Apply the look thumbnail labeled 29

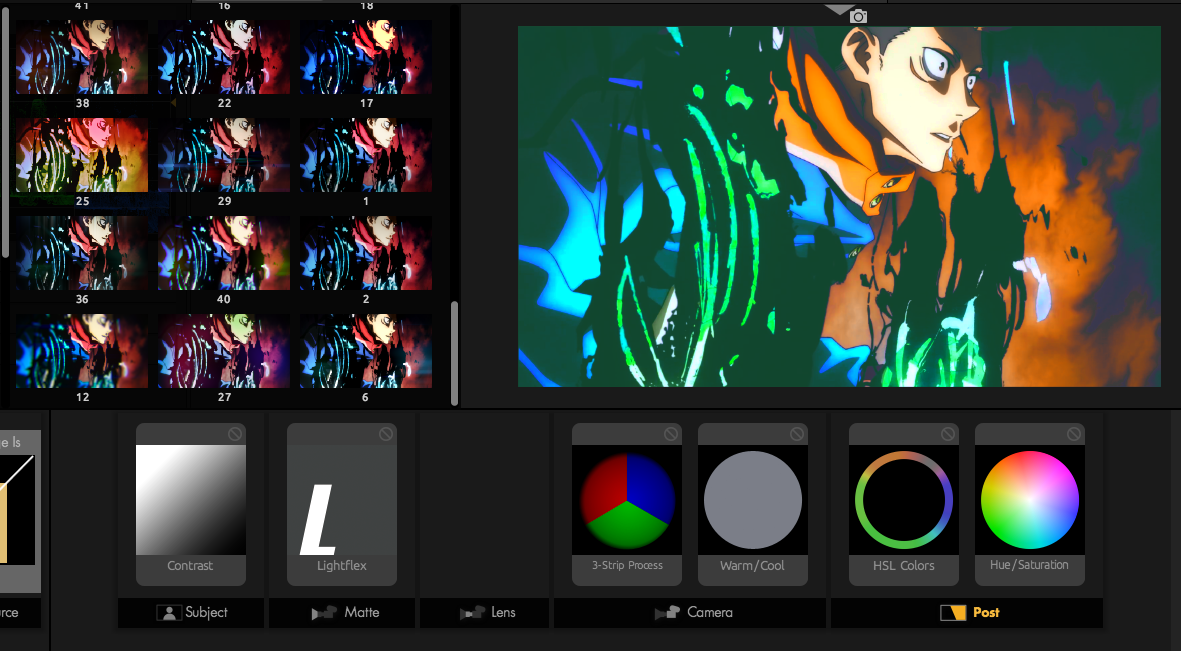(x=224, y=155)
